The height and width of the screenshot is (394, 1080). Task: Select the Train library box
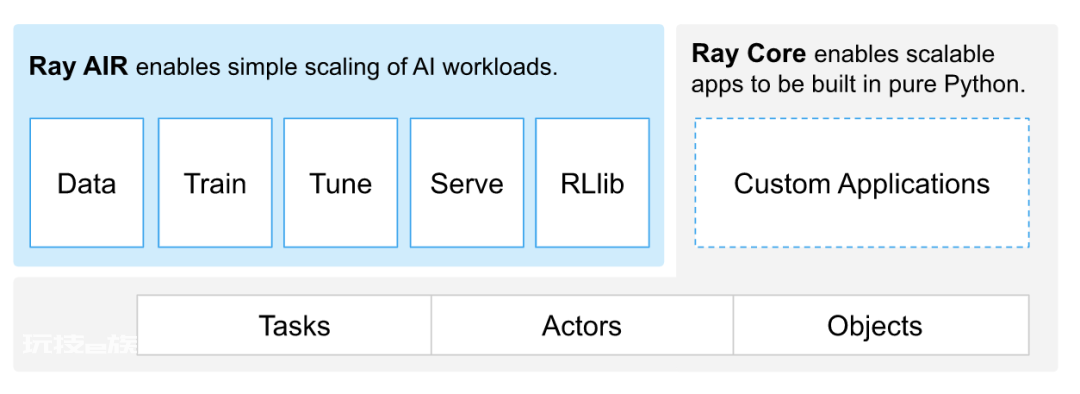[215, 183]
